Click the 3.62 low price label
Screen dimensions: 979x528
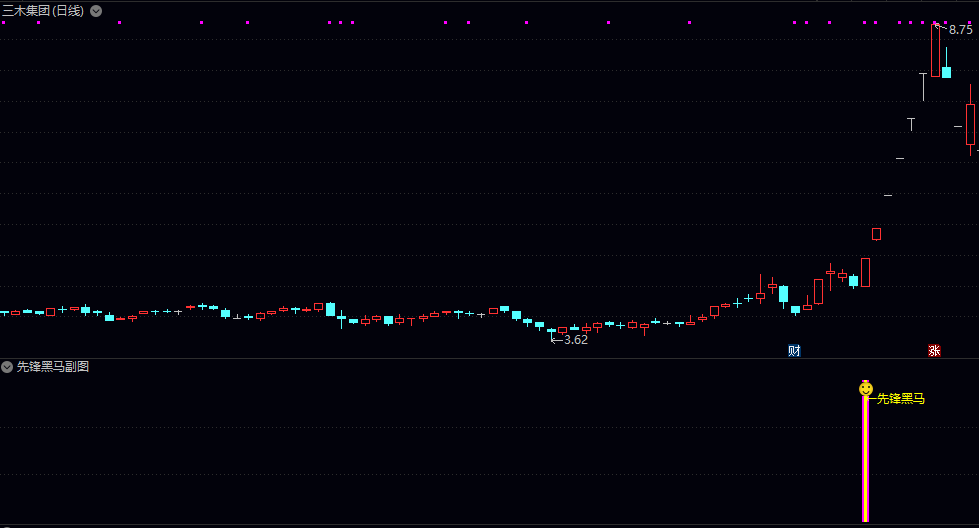click(x=576, y=340)
